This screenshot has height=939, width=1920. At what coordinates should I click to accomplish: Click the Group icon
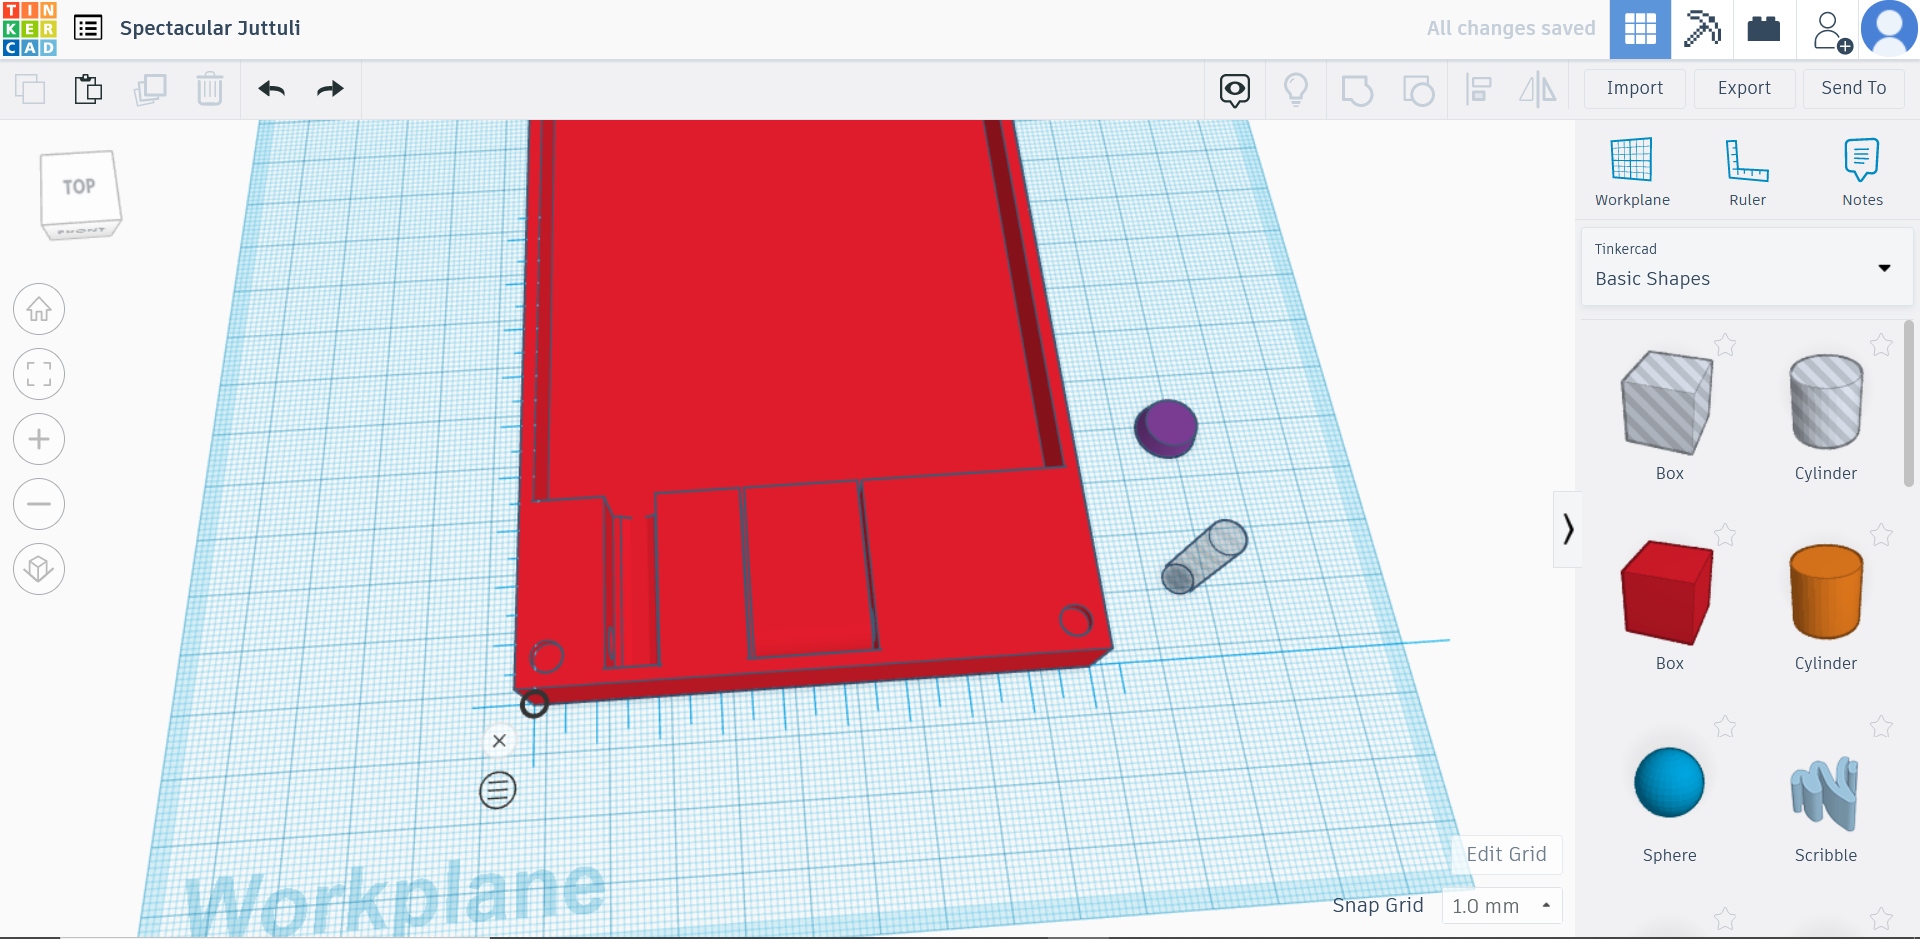tap(1357, 89)
